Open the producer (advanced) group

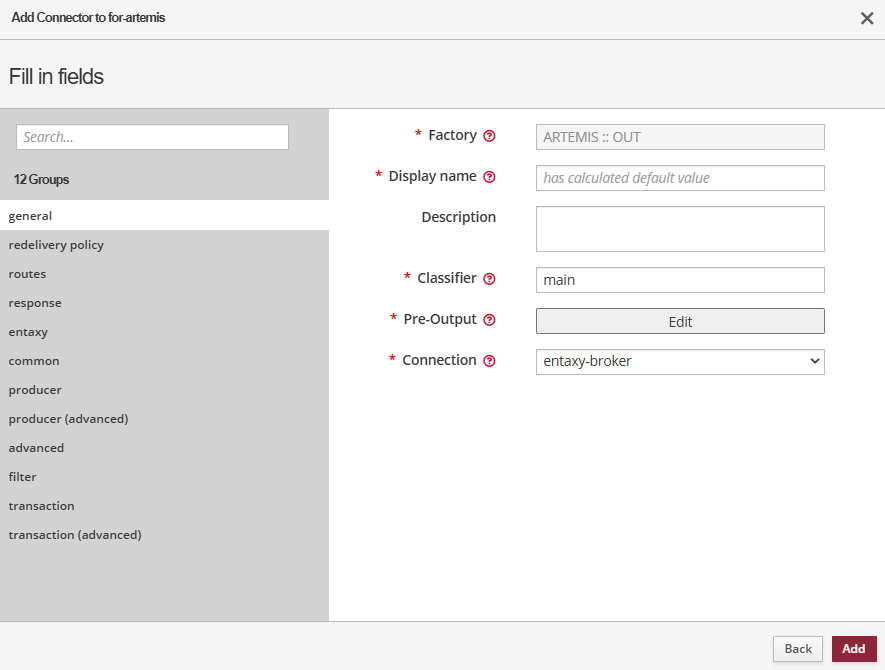coord(68,419)
